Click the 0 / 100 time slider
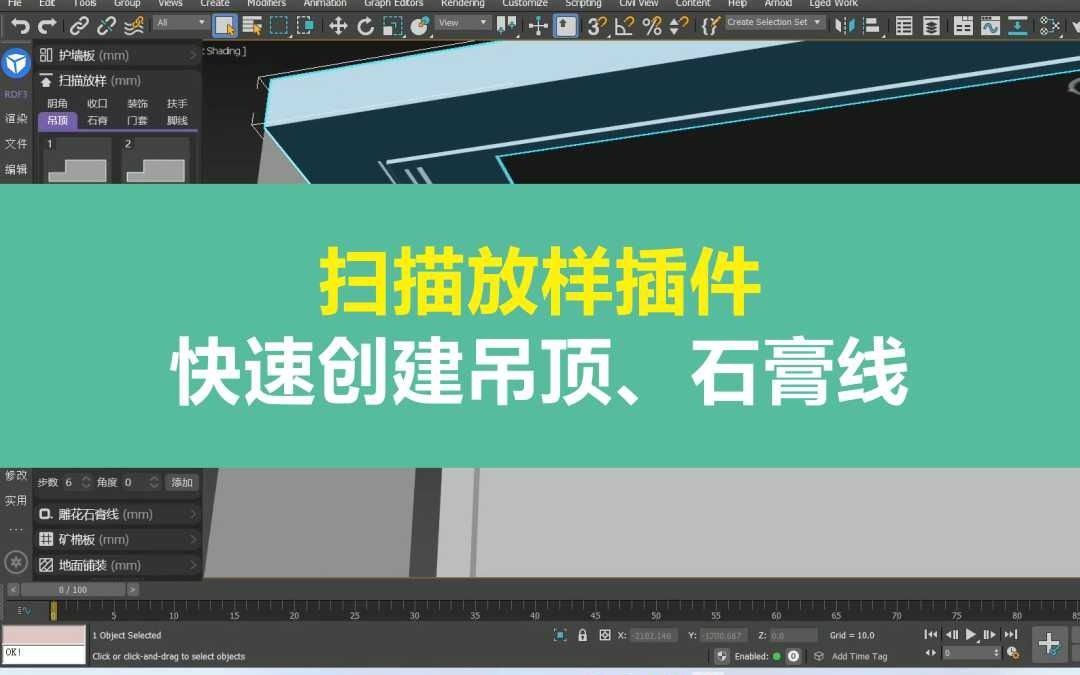The height and width of the screenshot is (675, 1080). tap(73, 590)
